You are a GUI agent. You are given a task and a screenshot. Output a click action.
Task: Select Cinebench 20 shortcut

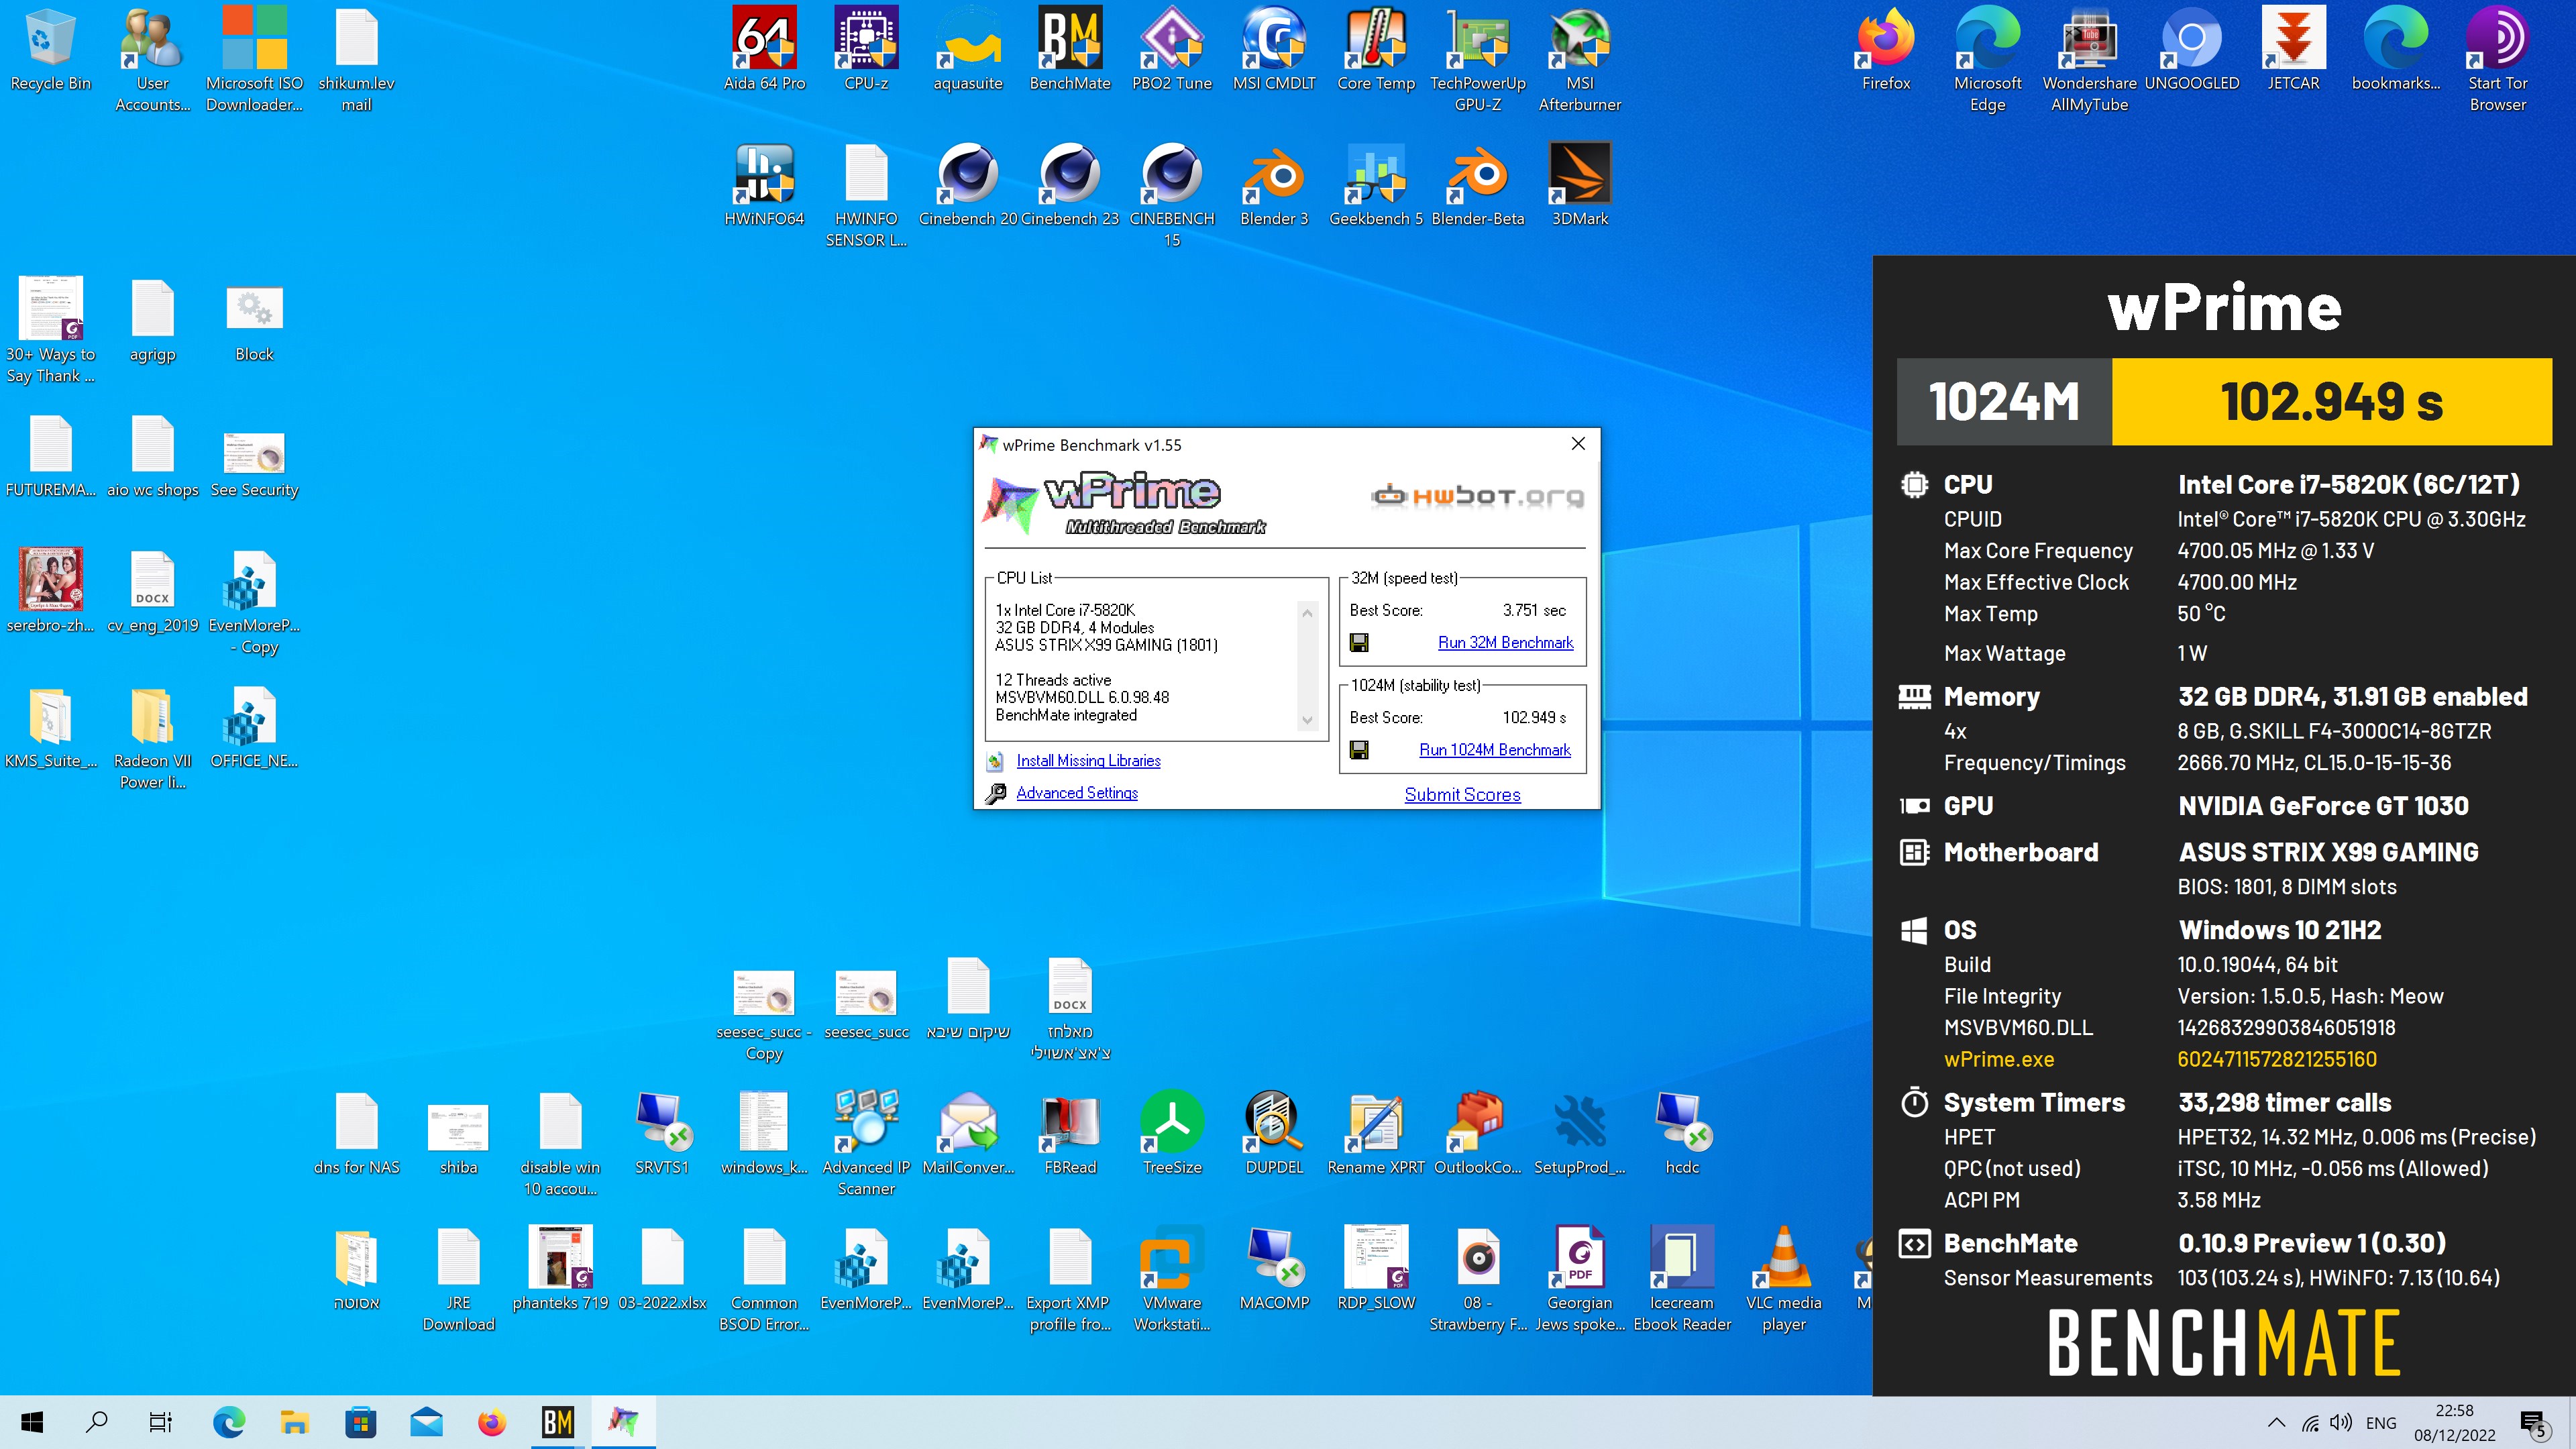point(968,185)
